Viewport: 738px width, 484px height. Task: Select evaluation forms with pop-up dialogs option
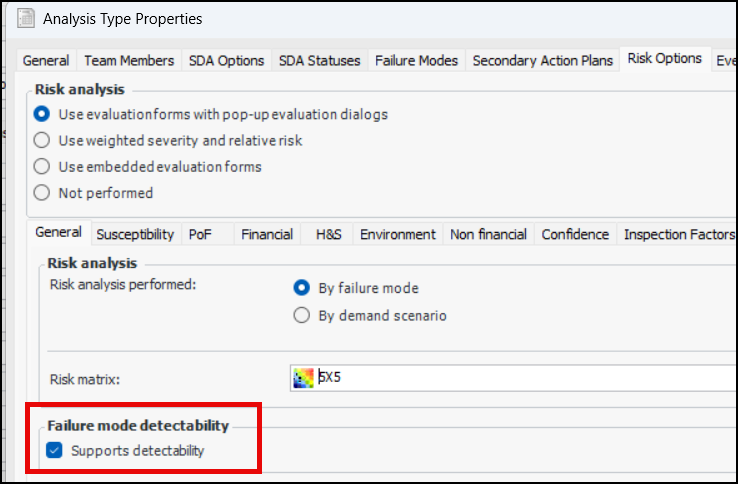(x=42, y=114)
